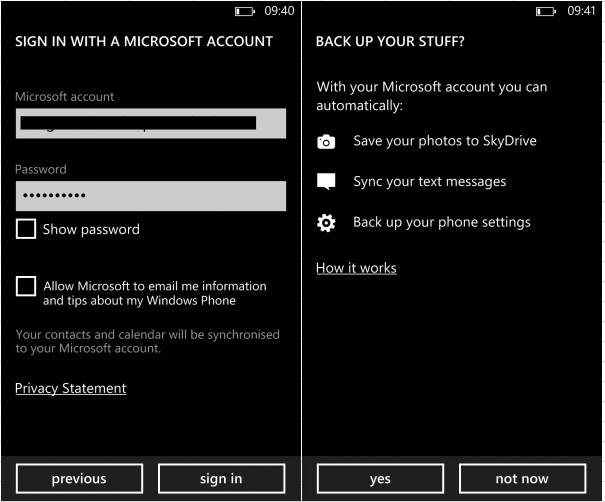Viewport: 605px width, 502px height.
Task: Click the 'Password' field label
Action: [x=41, y=169]
